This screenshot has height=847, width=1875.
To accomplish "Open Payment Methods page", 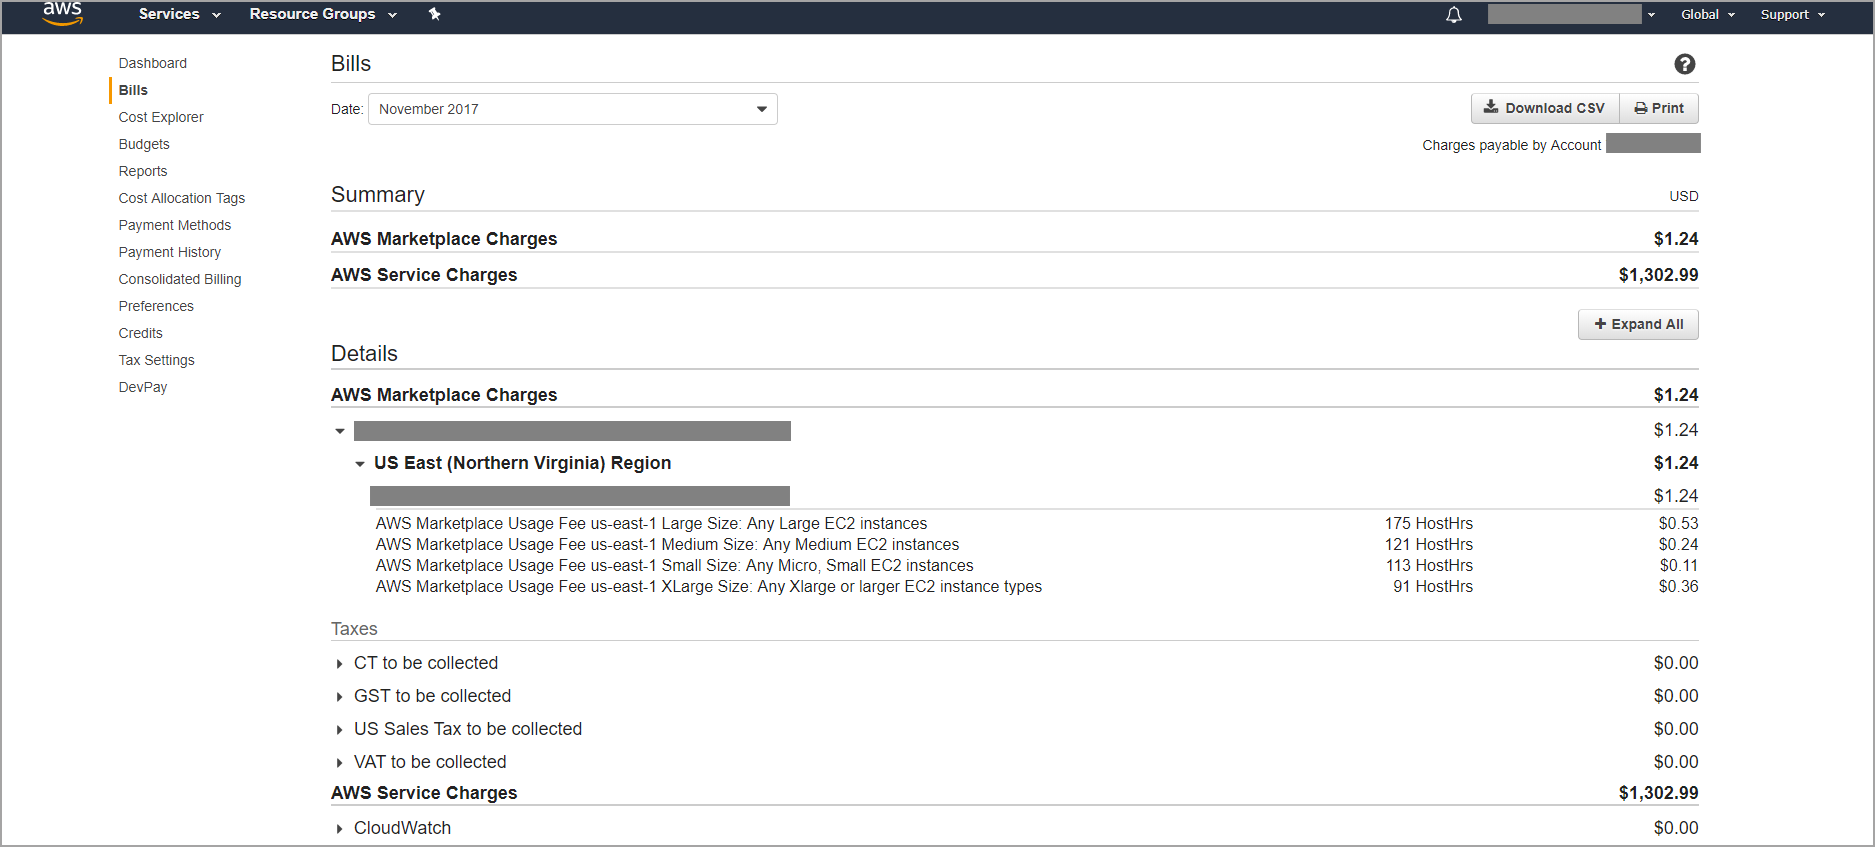I will pyautogui.click(x=175, y=225).
